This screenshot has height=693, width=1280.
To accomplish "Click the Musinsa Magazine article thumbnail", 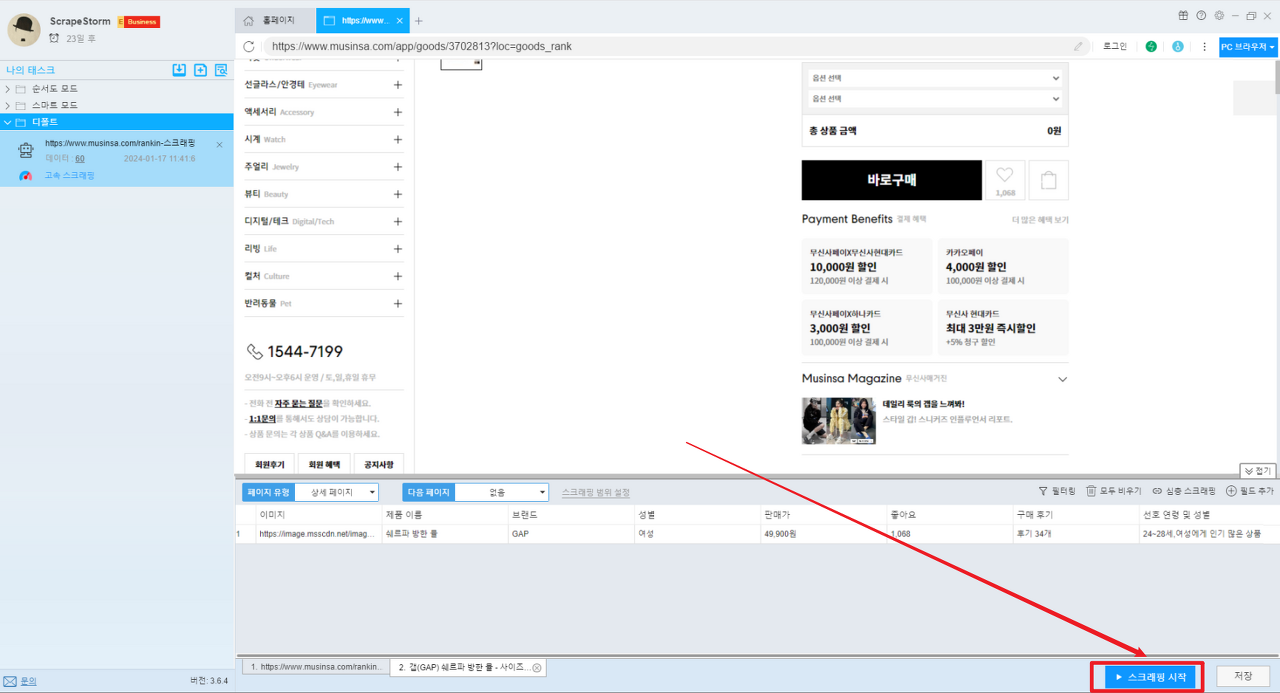I will [839, 421].
